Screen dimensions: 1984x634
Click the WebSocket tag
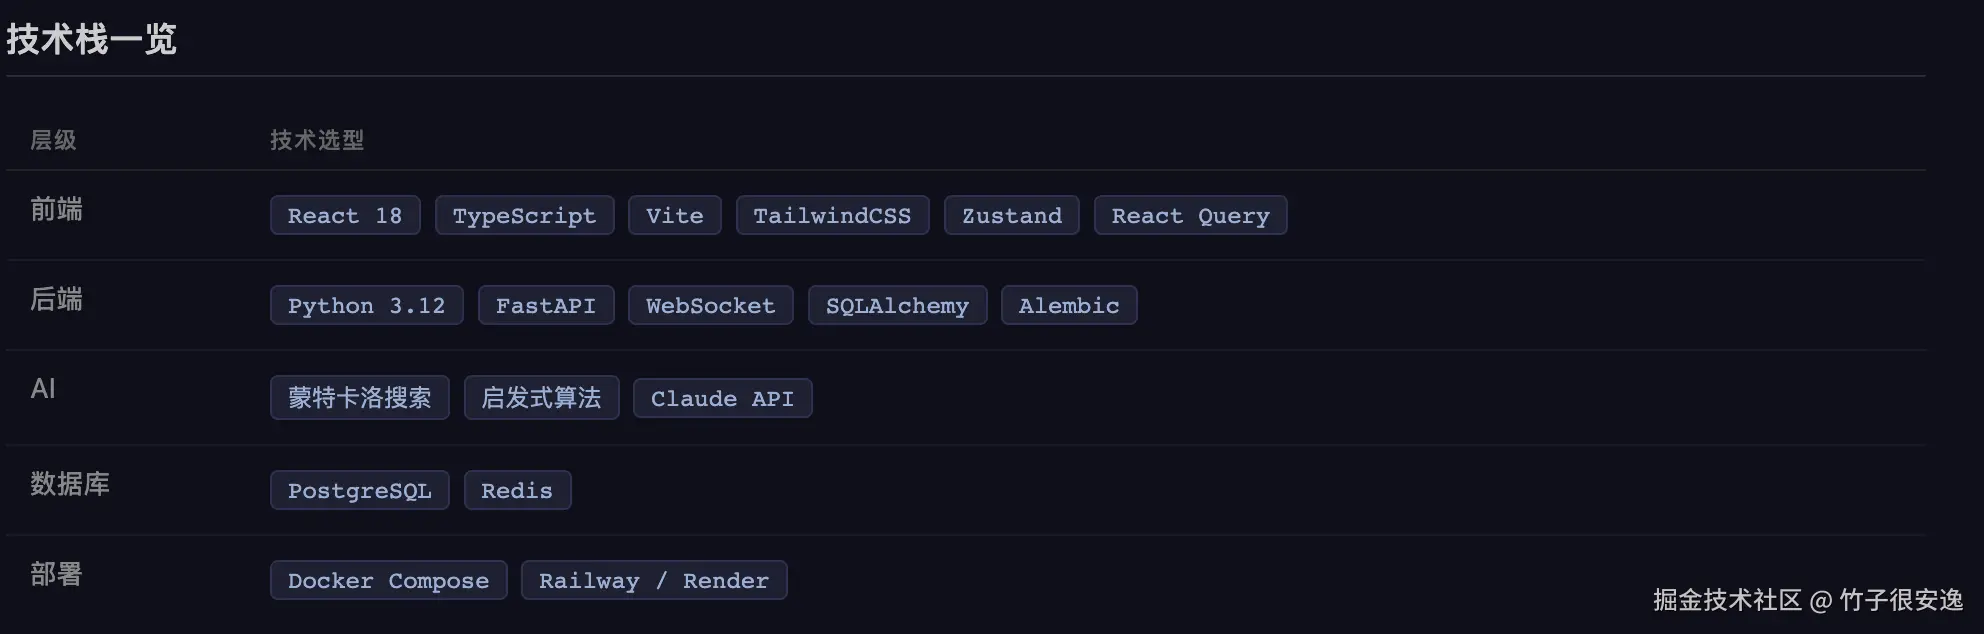710,306
